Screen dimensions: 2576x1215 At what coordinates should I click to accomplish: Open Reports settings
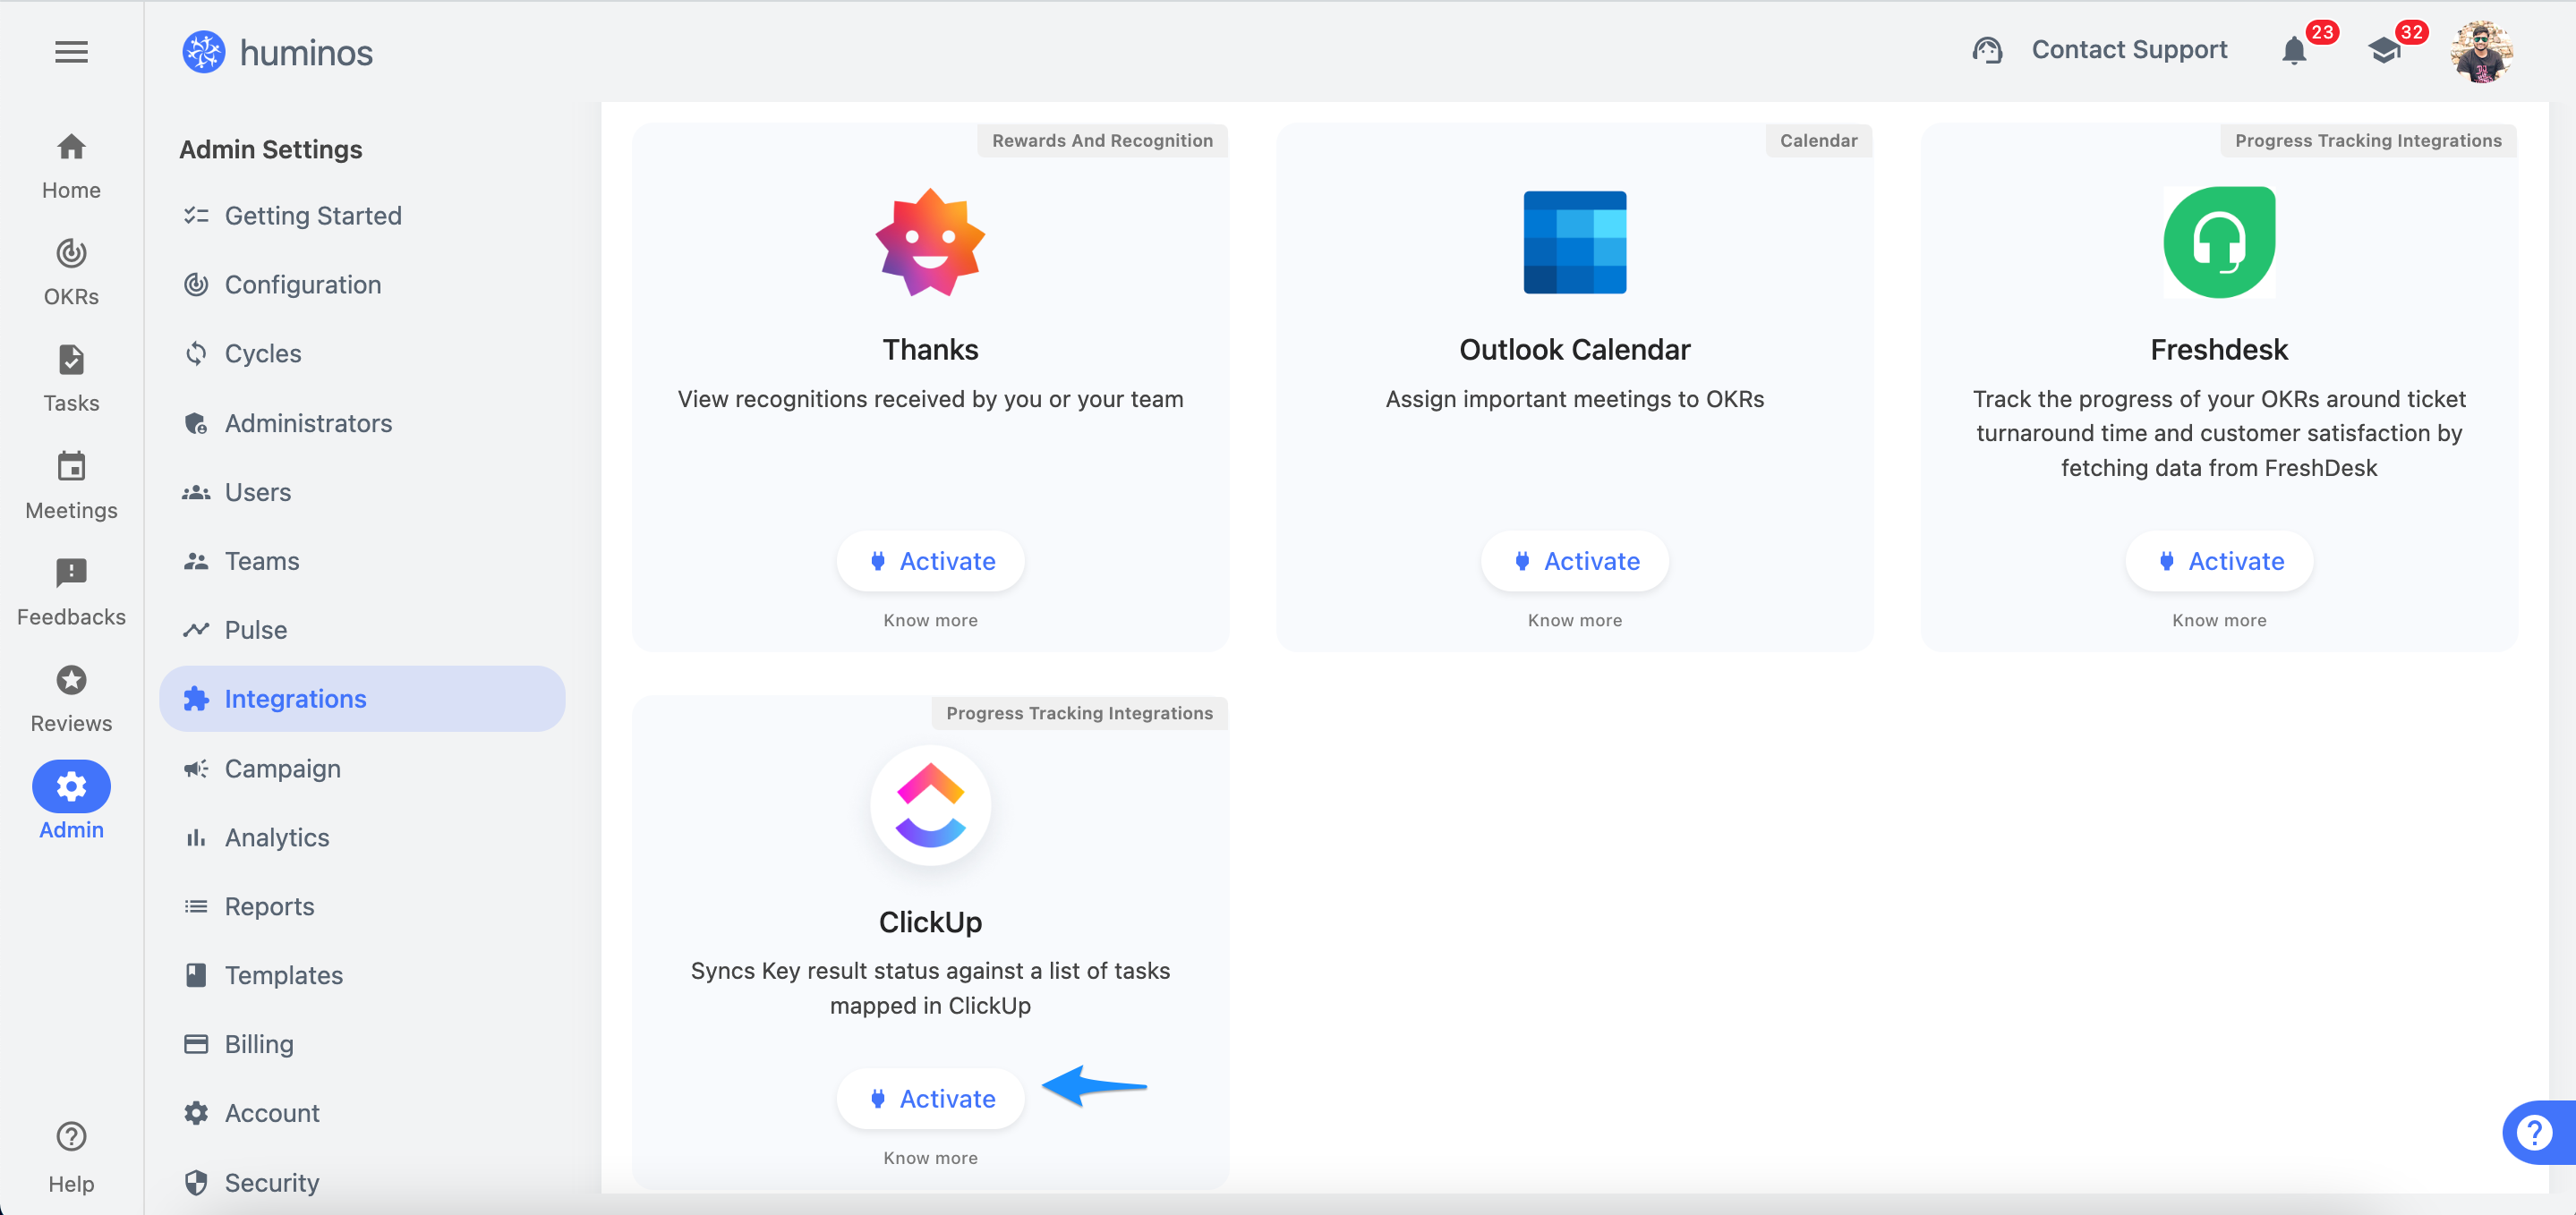coord(362,907)
